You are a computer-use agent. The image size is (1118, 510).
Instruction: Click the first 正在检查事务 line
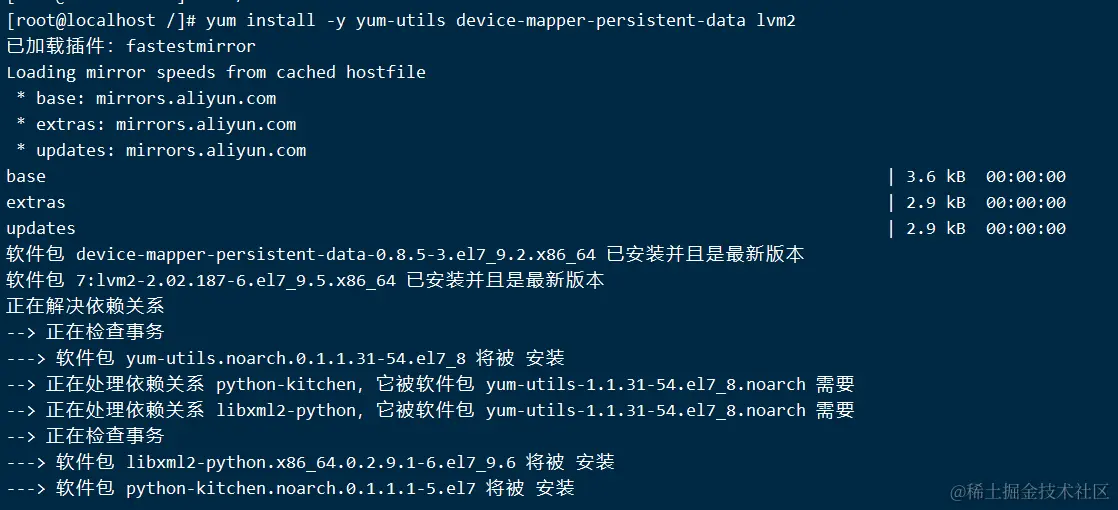click(85, 332)
